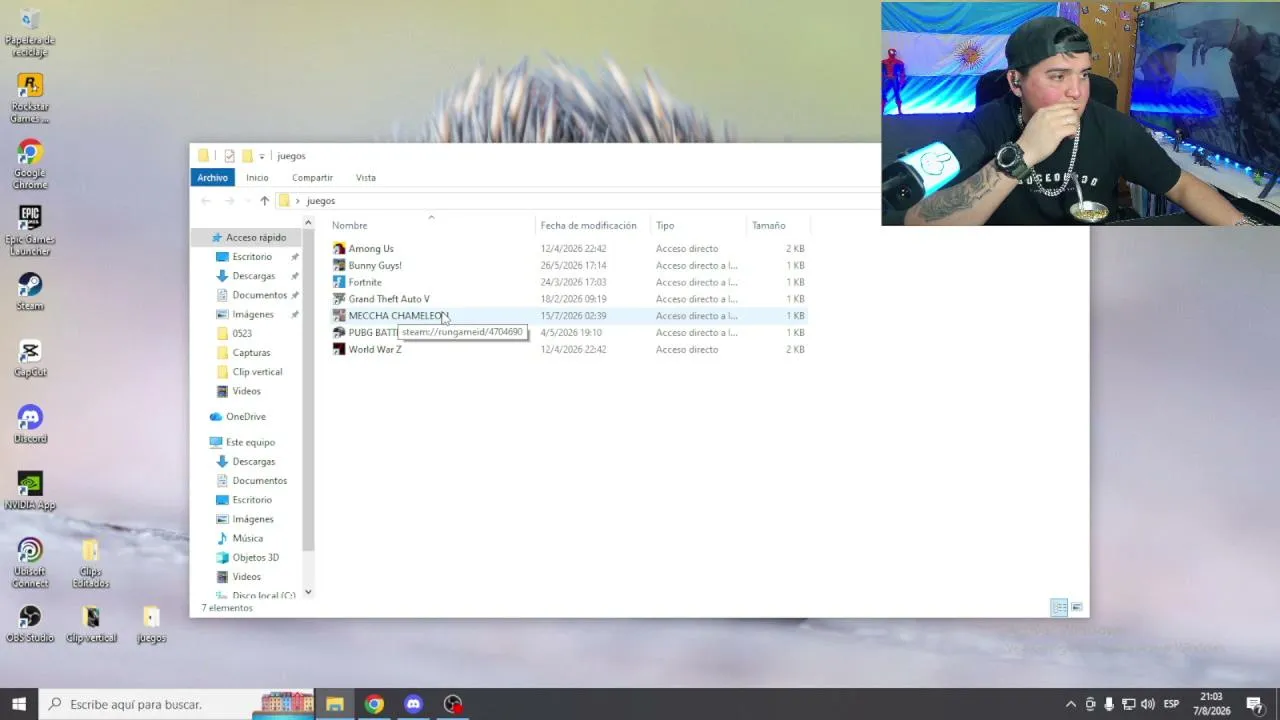This screenshot has height=720, width=1280.
Task: Open the Archivo menu tab
Action: (212, 177)
